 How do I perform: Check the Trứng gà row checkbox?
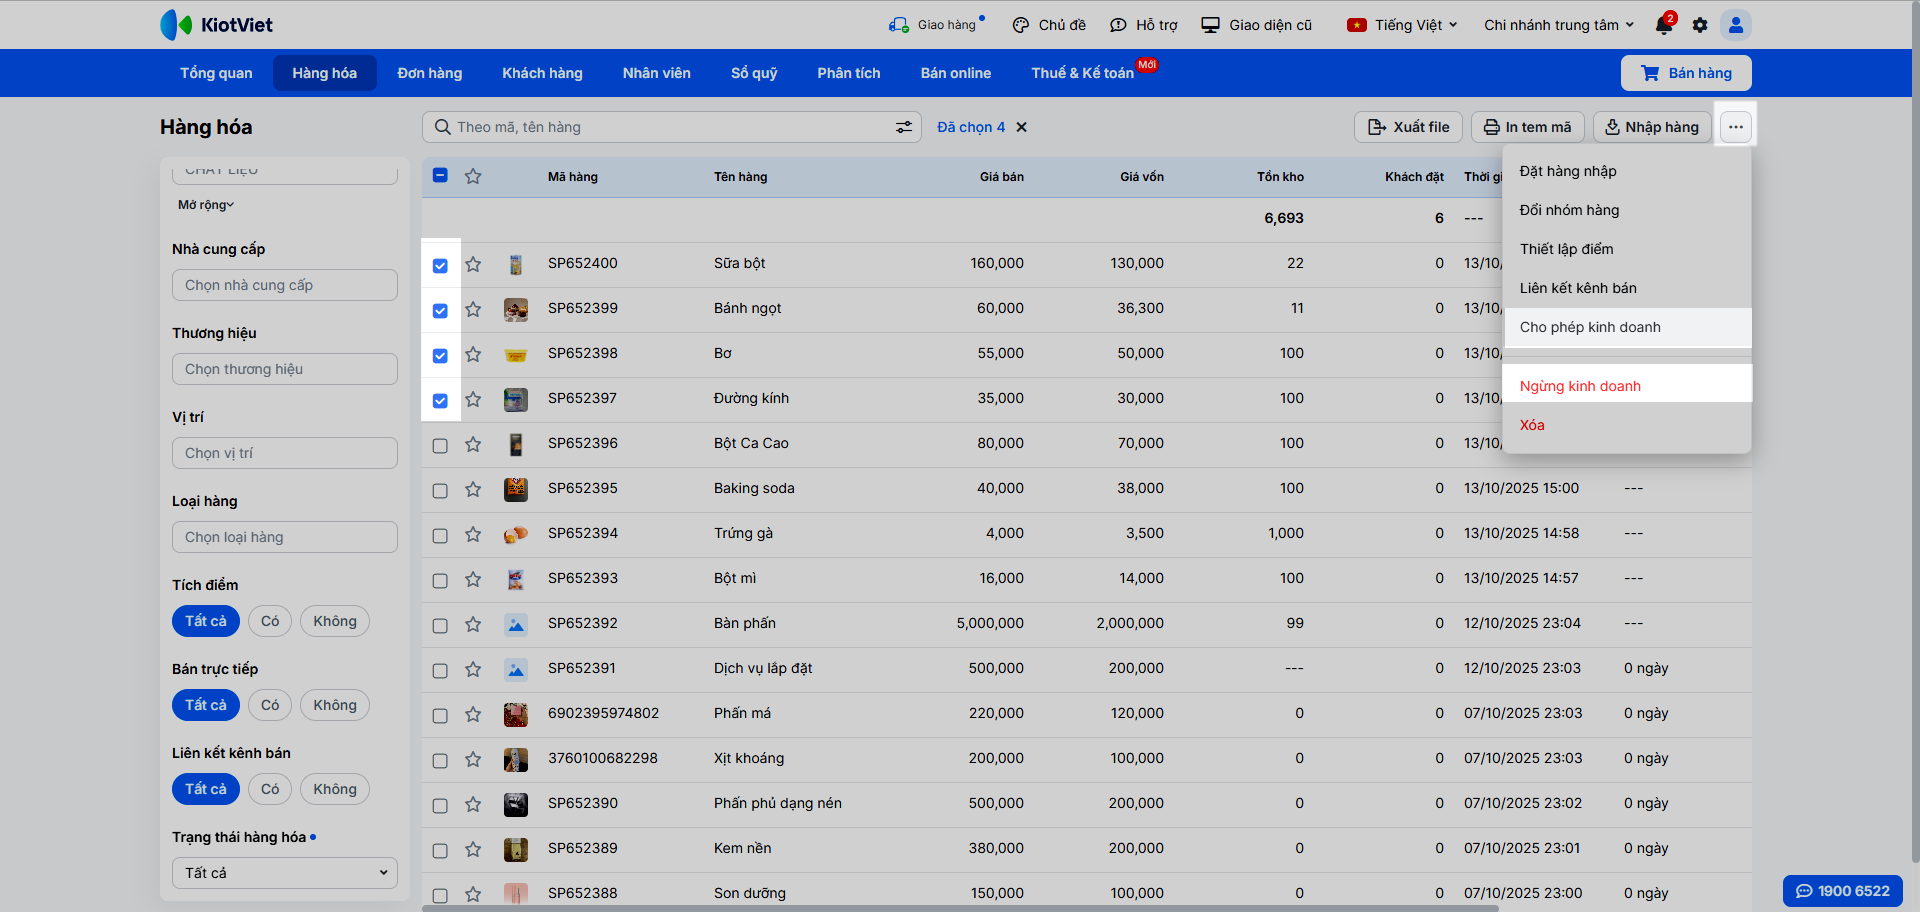[440, 536]
